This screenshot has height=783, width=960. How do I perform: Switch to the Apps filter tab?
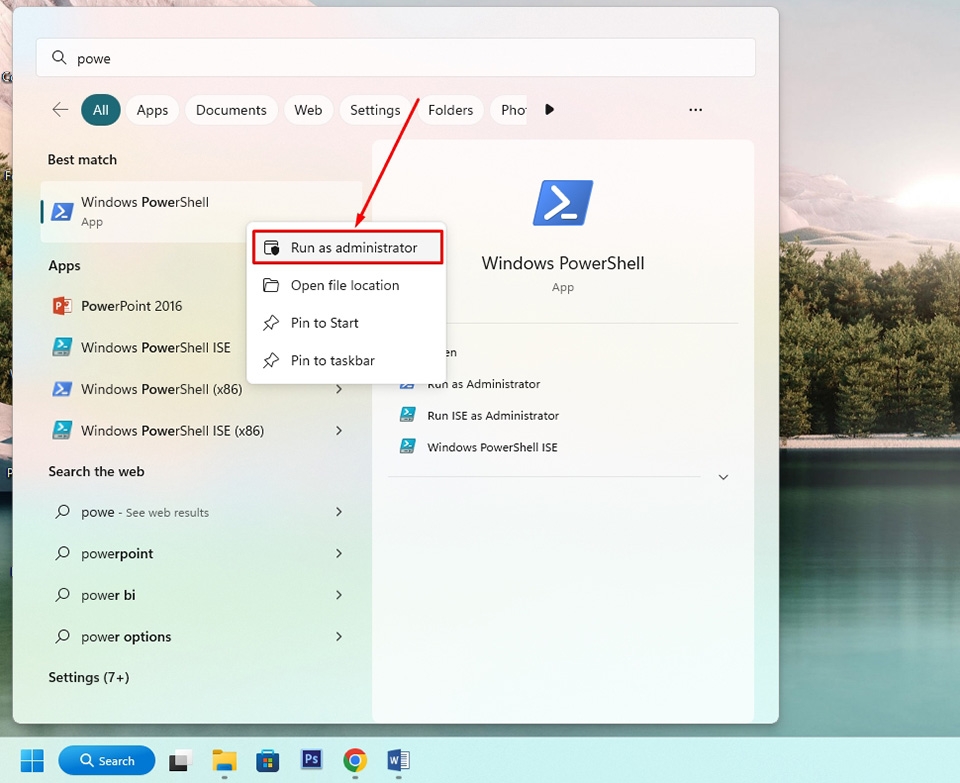(152, 110)
